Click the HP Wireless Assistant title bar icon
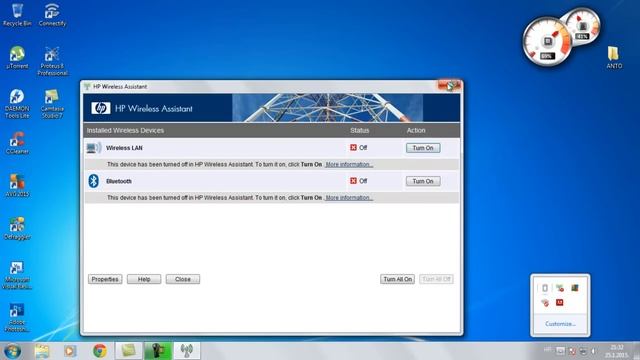This screenshot has width=640, height=360. (x=87, y=87)
